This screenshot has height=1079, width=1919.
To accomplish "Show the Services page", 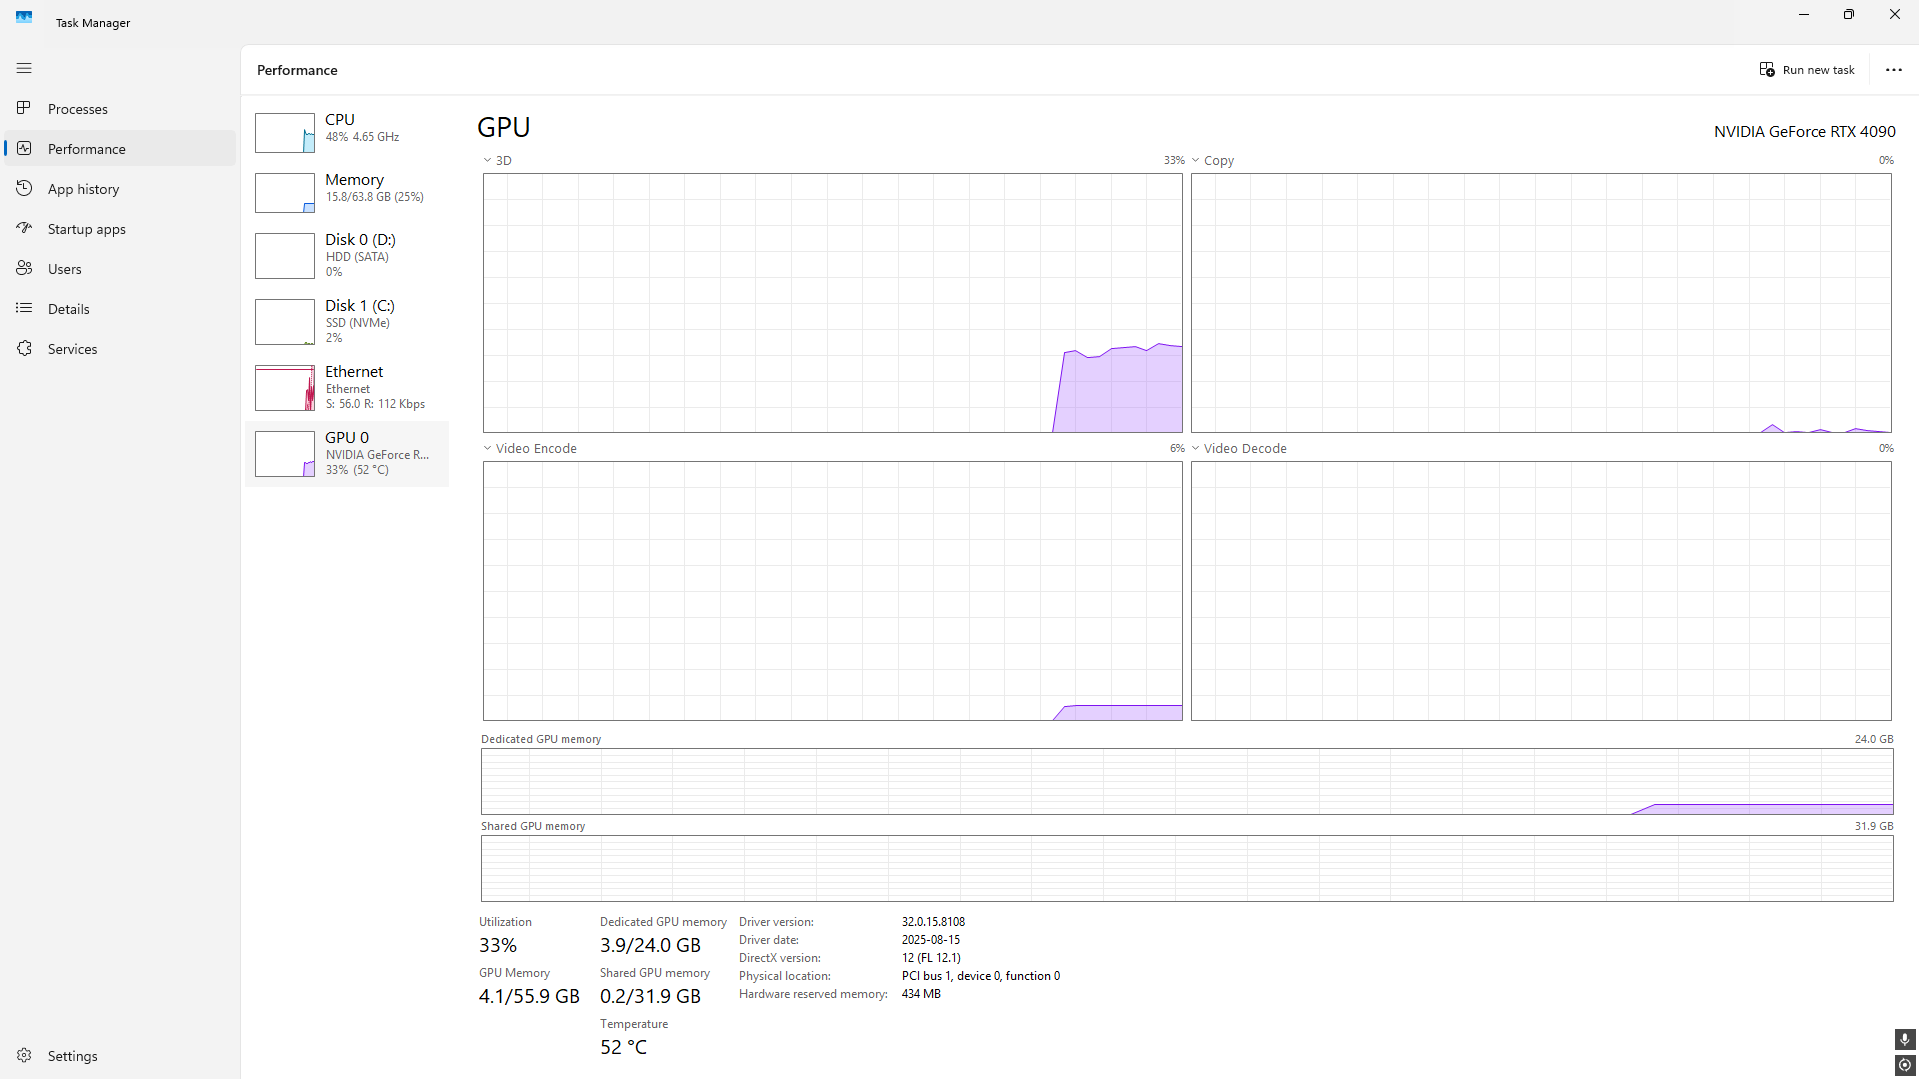I will click(x=120, y=348).
